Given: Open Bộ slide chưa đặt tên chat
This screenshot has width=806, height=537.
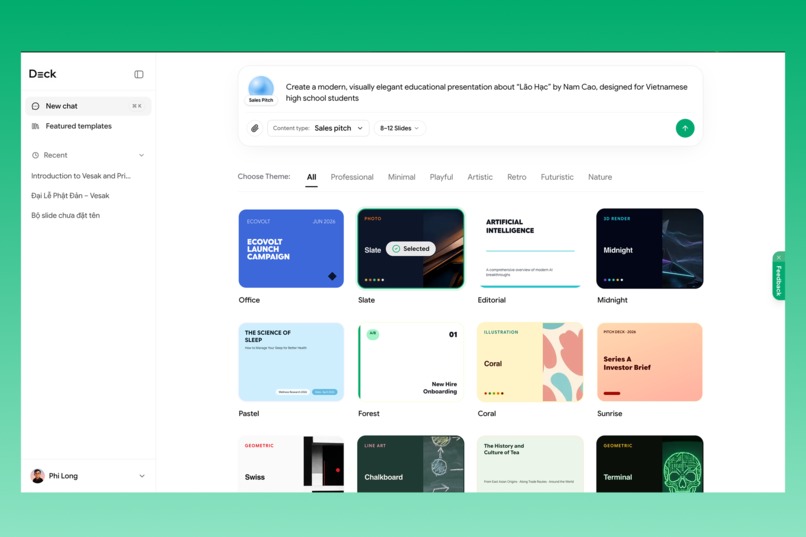Looking at the screenshot, I should click(65, 215).
